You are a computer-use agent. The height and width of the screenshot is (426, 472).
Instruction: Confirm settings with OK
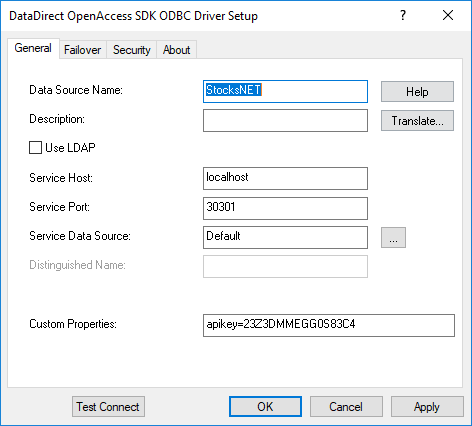265,407
